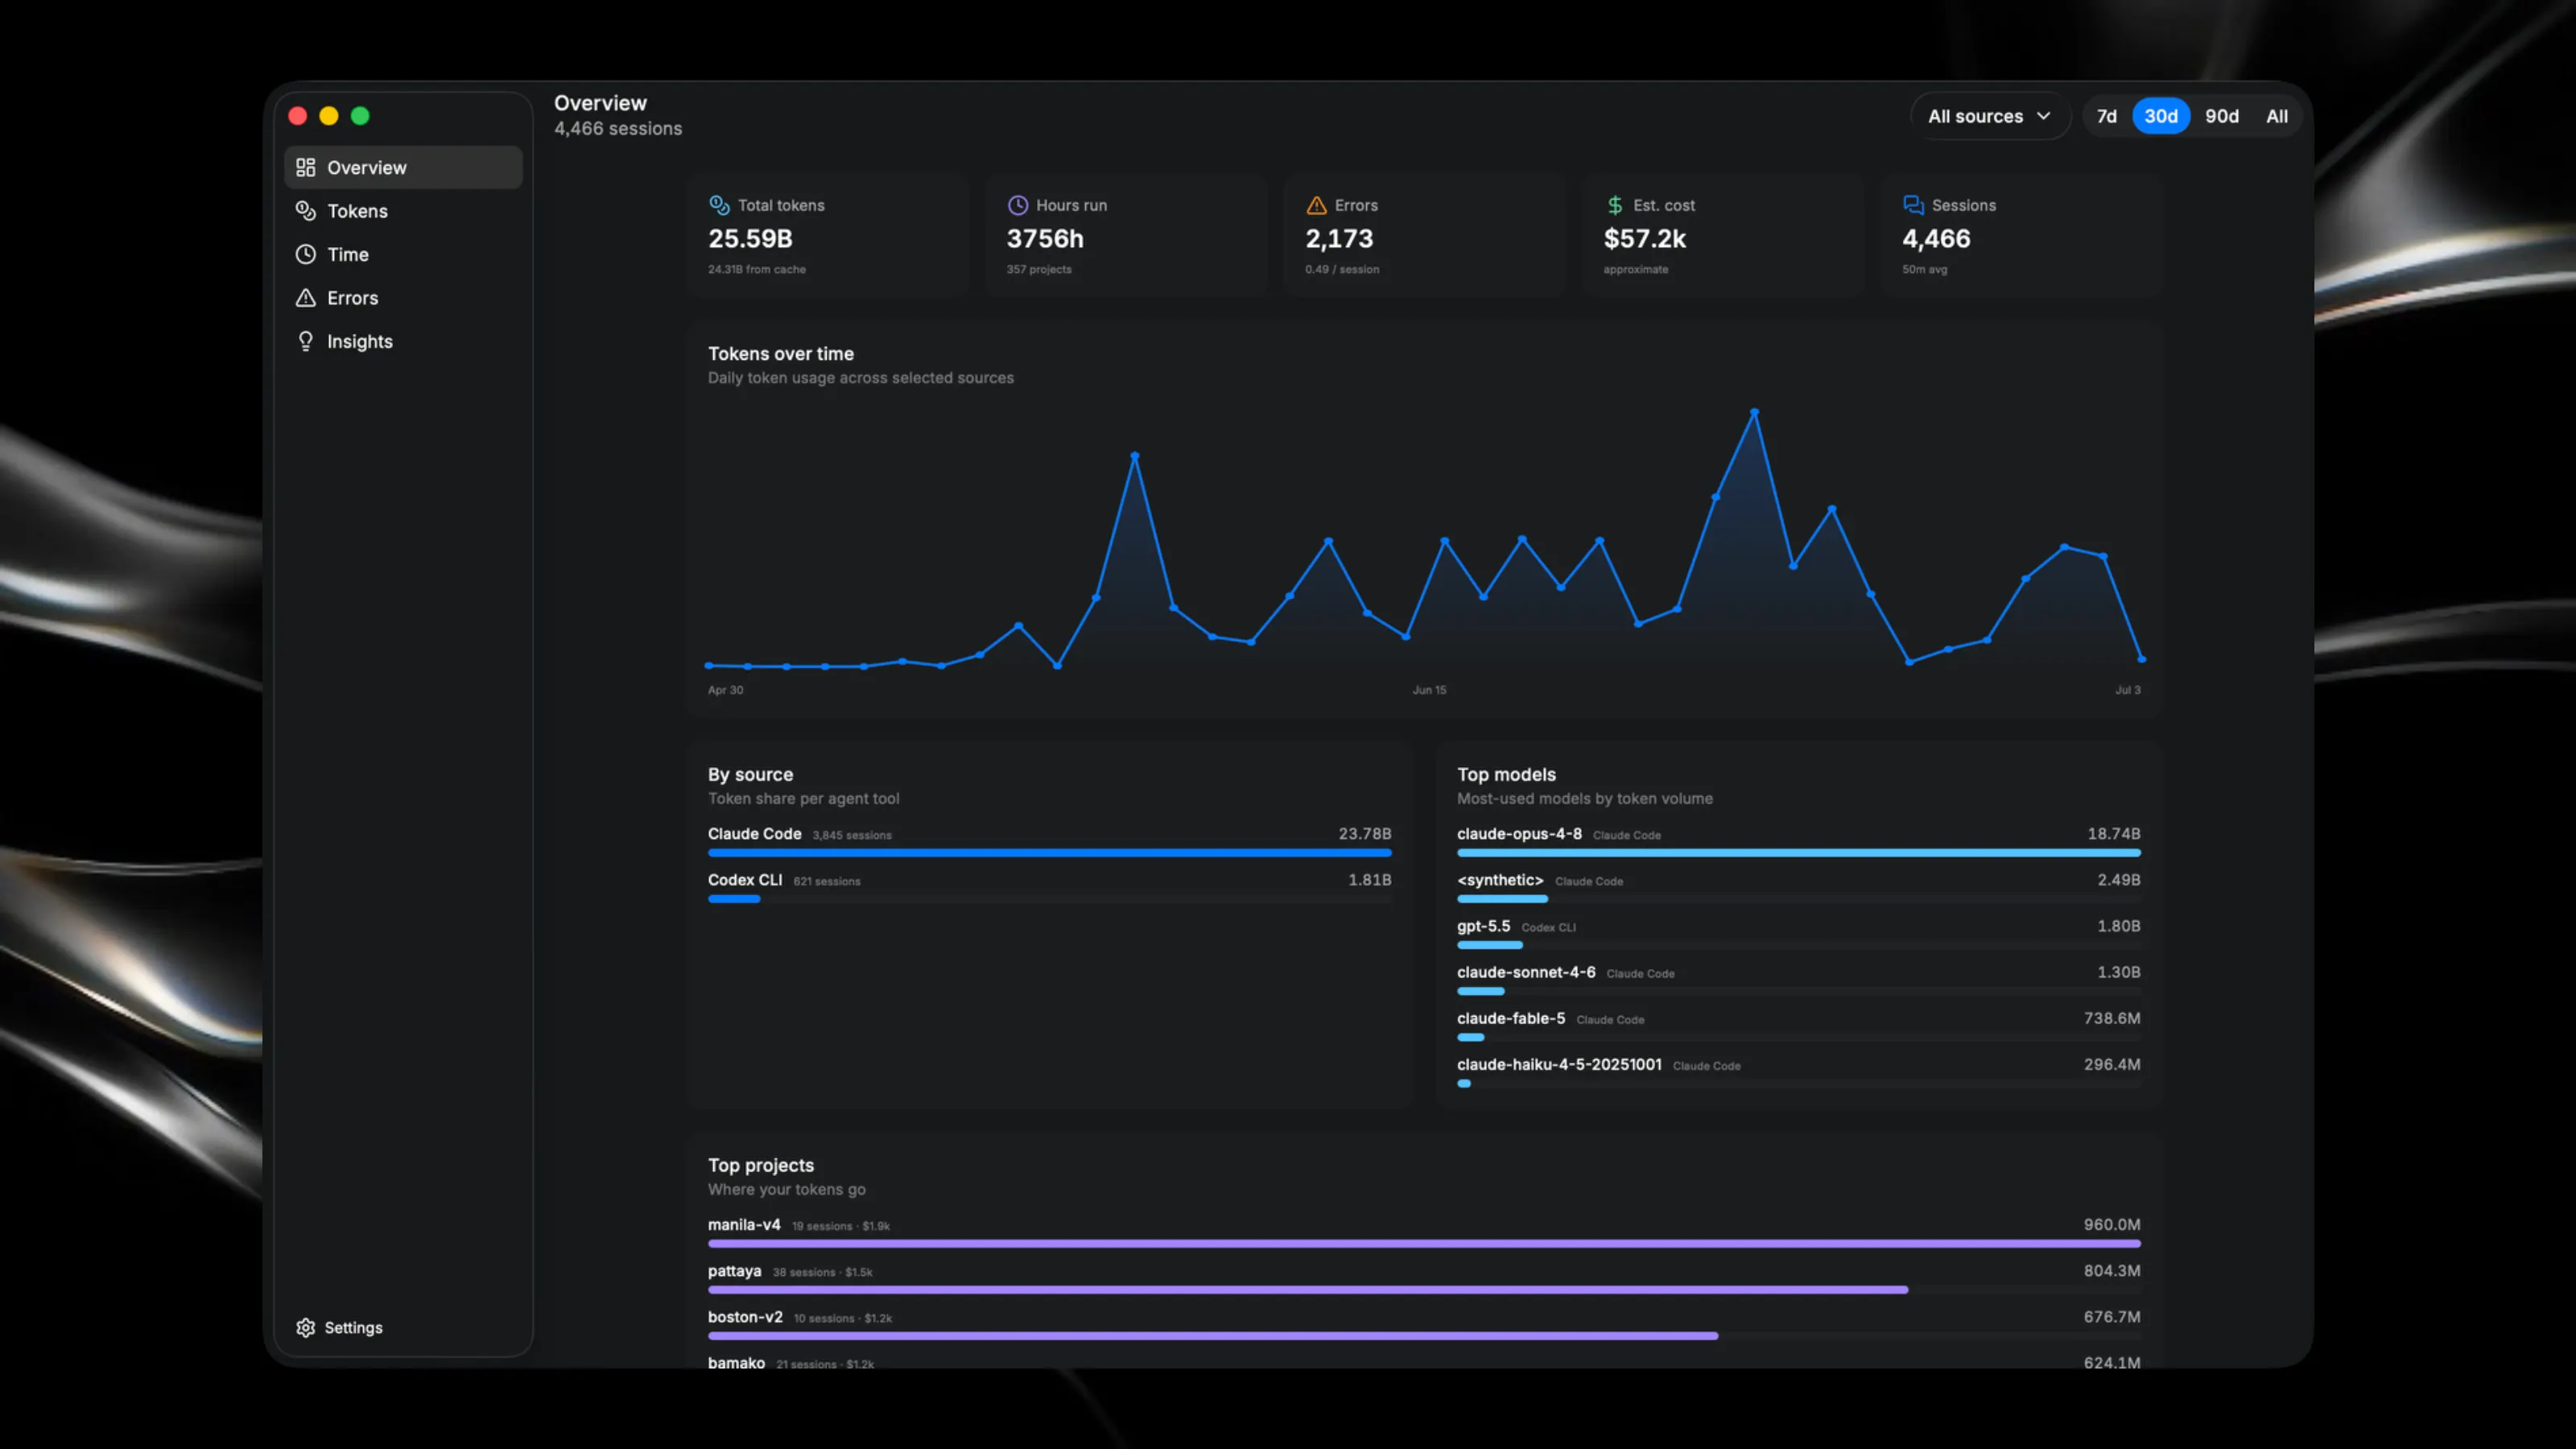This screenshot has width=2576, height=1449.
Task: Switch range to 90d
Action: 2221,116
